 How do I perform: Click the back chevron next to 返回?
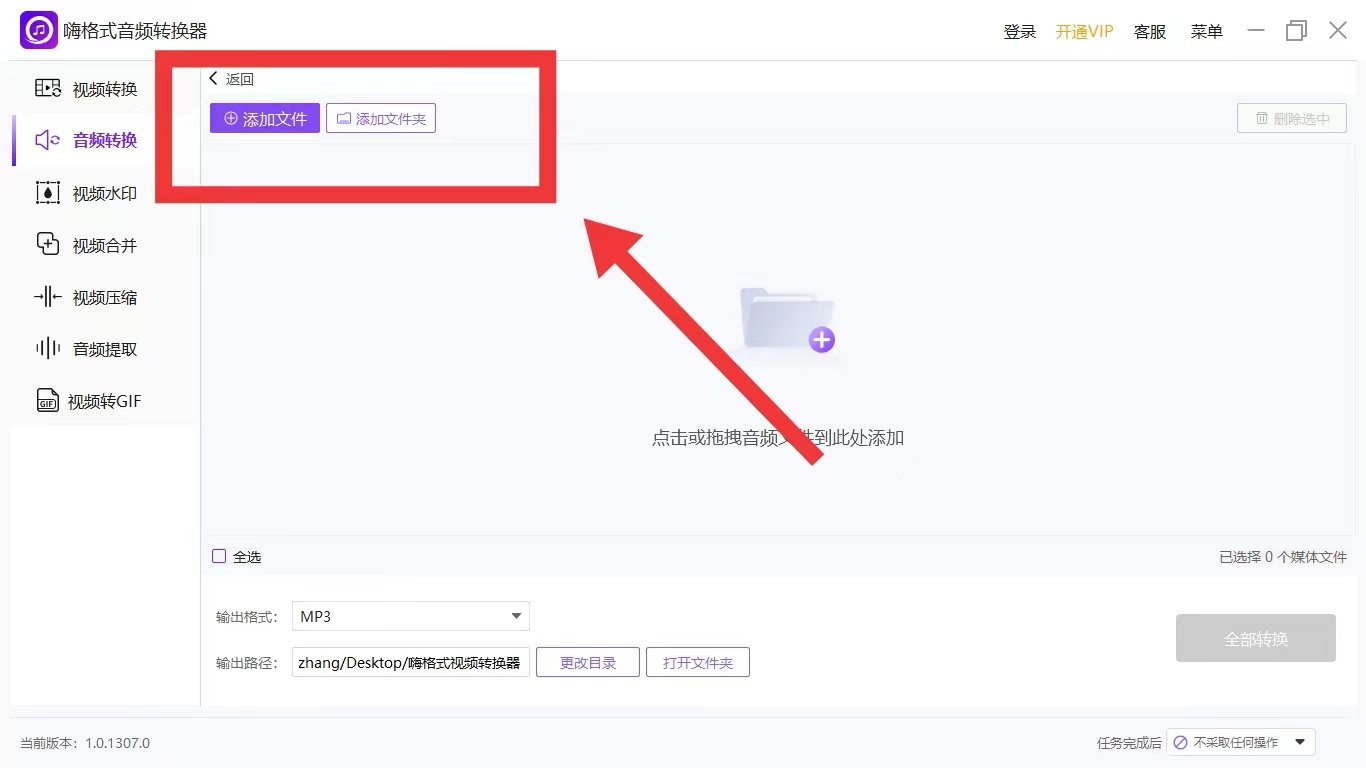pyautogui.click(x=214, y=79)
